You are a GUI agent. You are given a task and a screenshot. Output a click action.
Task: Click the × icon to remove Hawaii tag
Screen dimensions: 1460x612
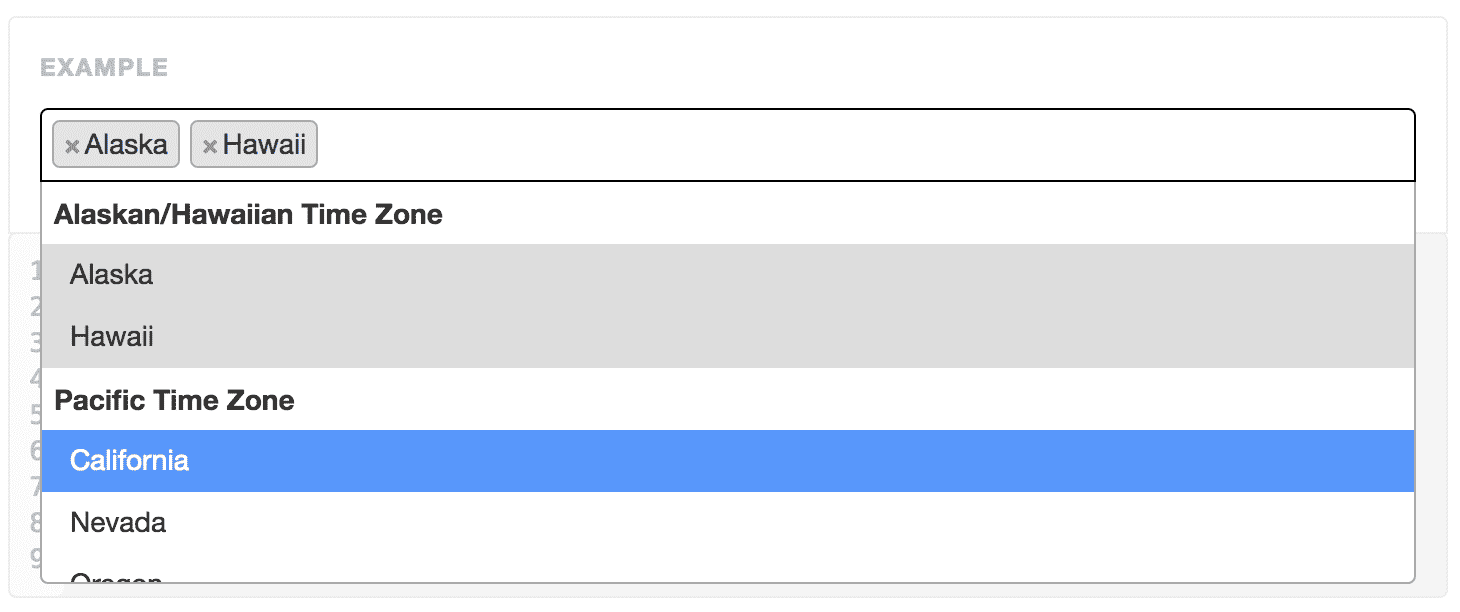click(x=209, y=145)
